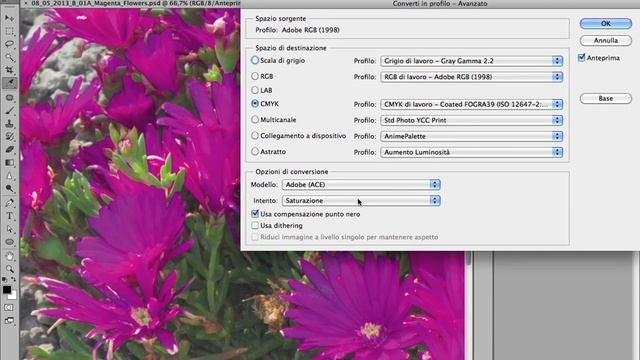Select the Crop tool

click(x=9, y=70)
